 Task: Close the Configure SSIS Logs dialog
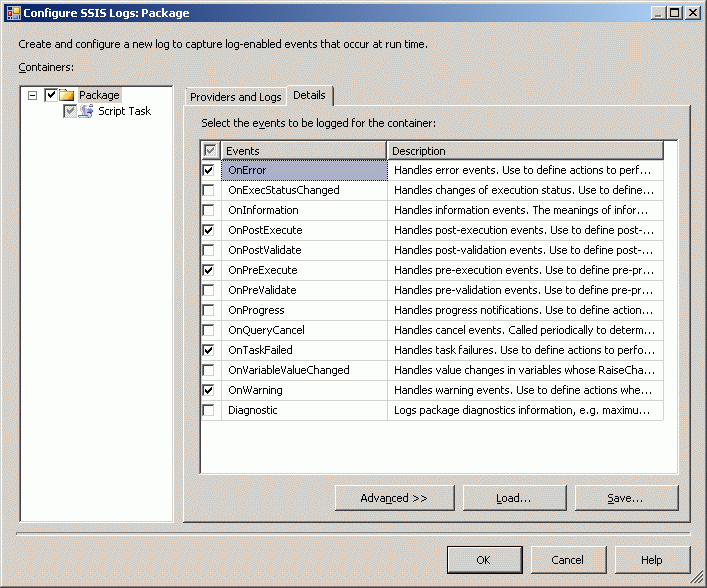(x=693, y=13)
